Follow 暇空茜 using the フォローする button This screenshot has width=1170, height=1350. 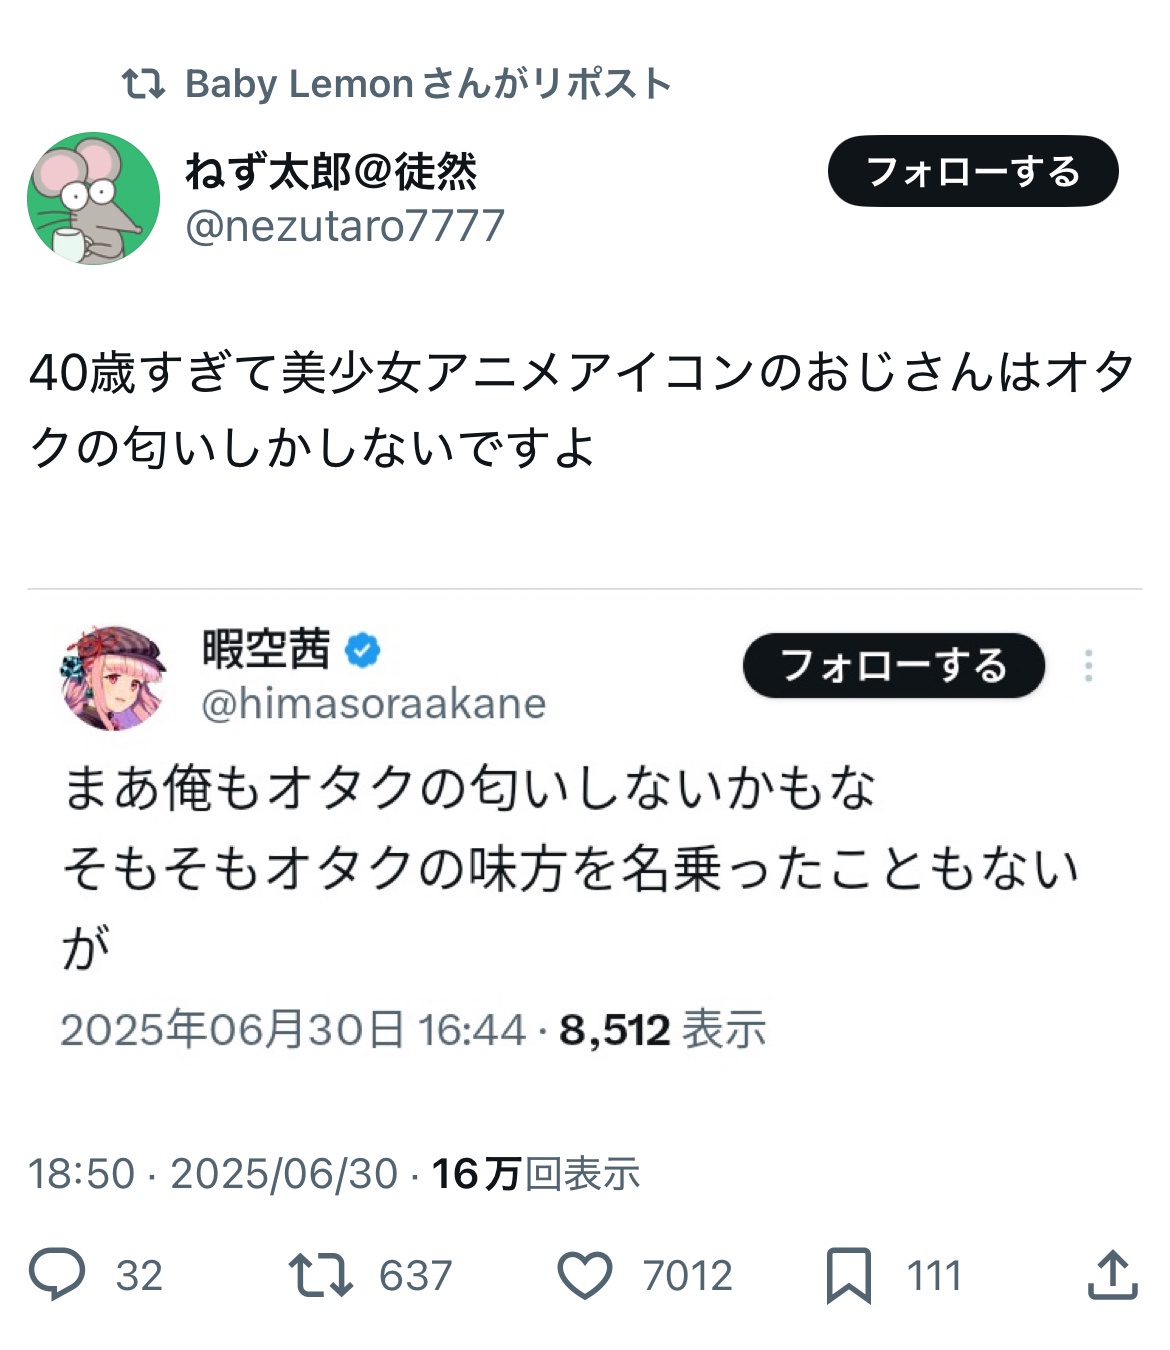pyautogui.click(x=893, y=666)
